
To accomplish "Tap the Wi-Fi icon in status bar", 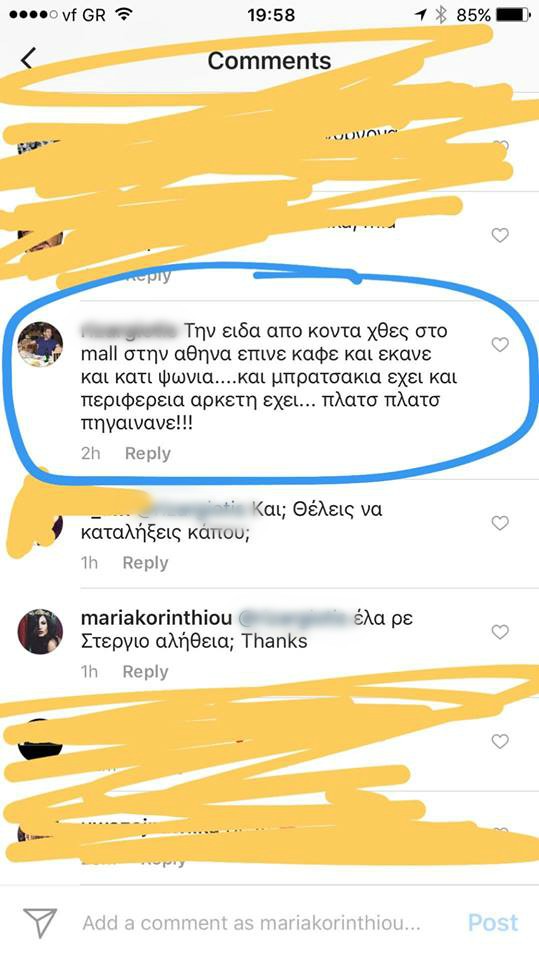I will [x=124, y=15].
